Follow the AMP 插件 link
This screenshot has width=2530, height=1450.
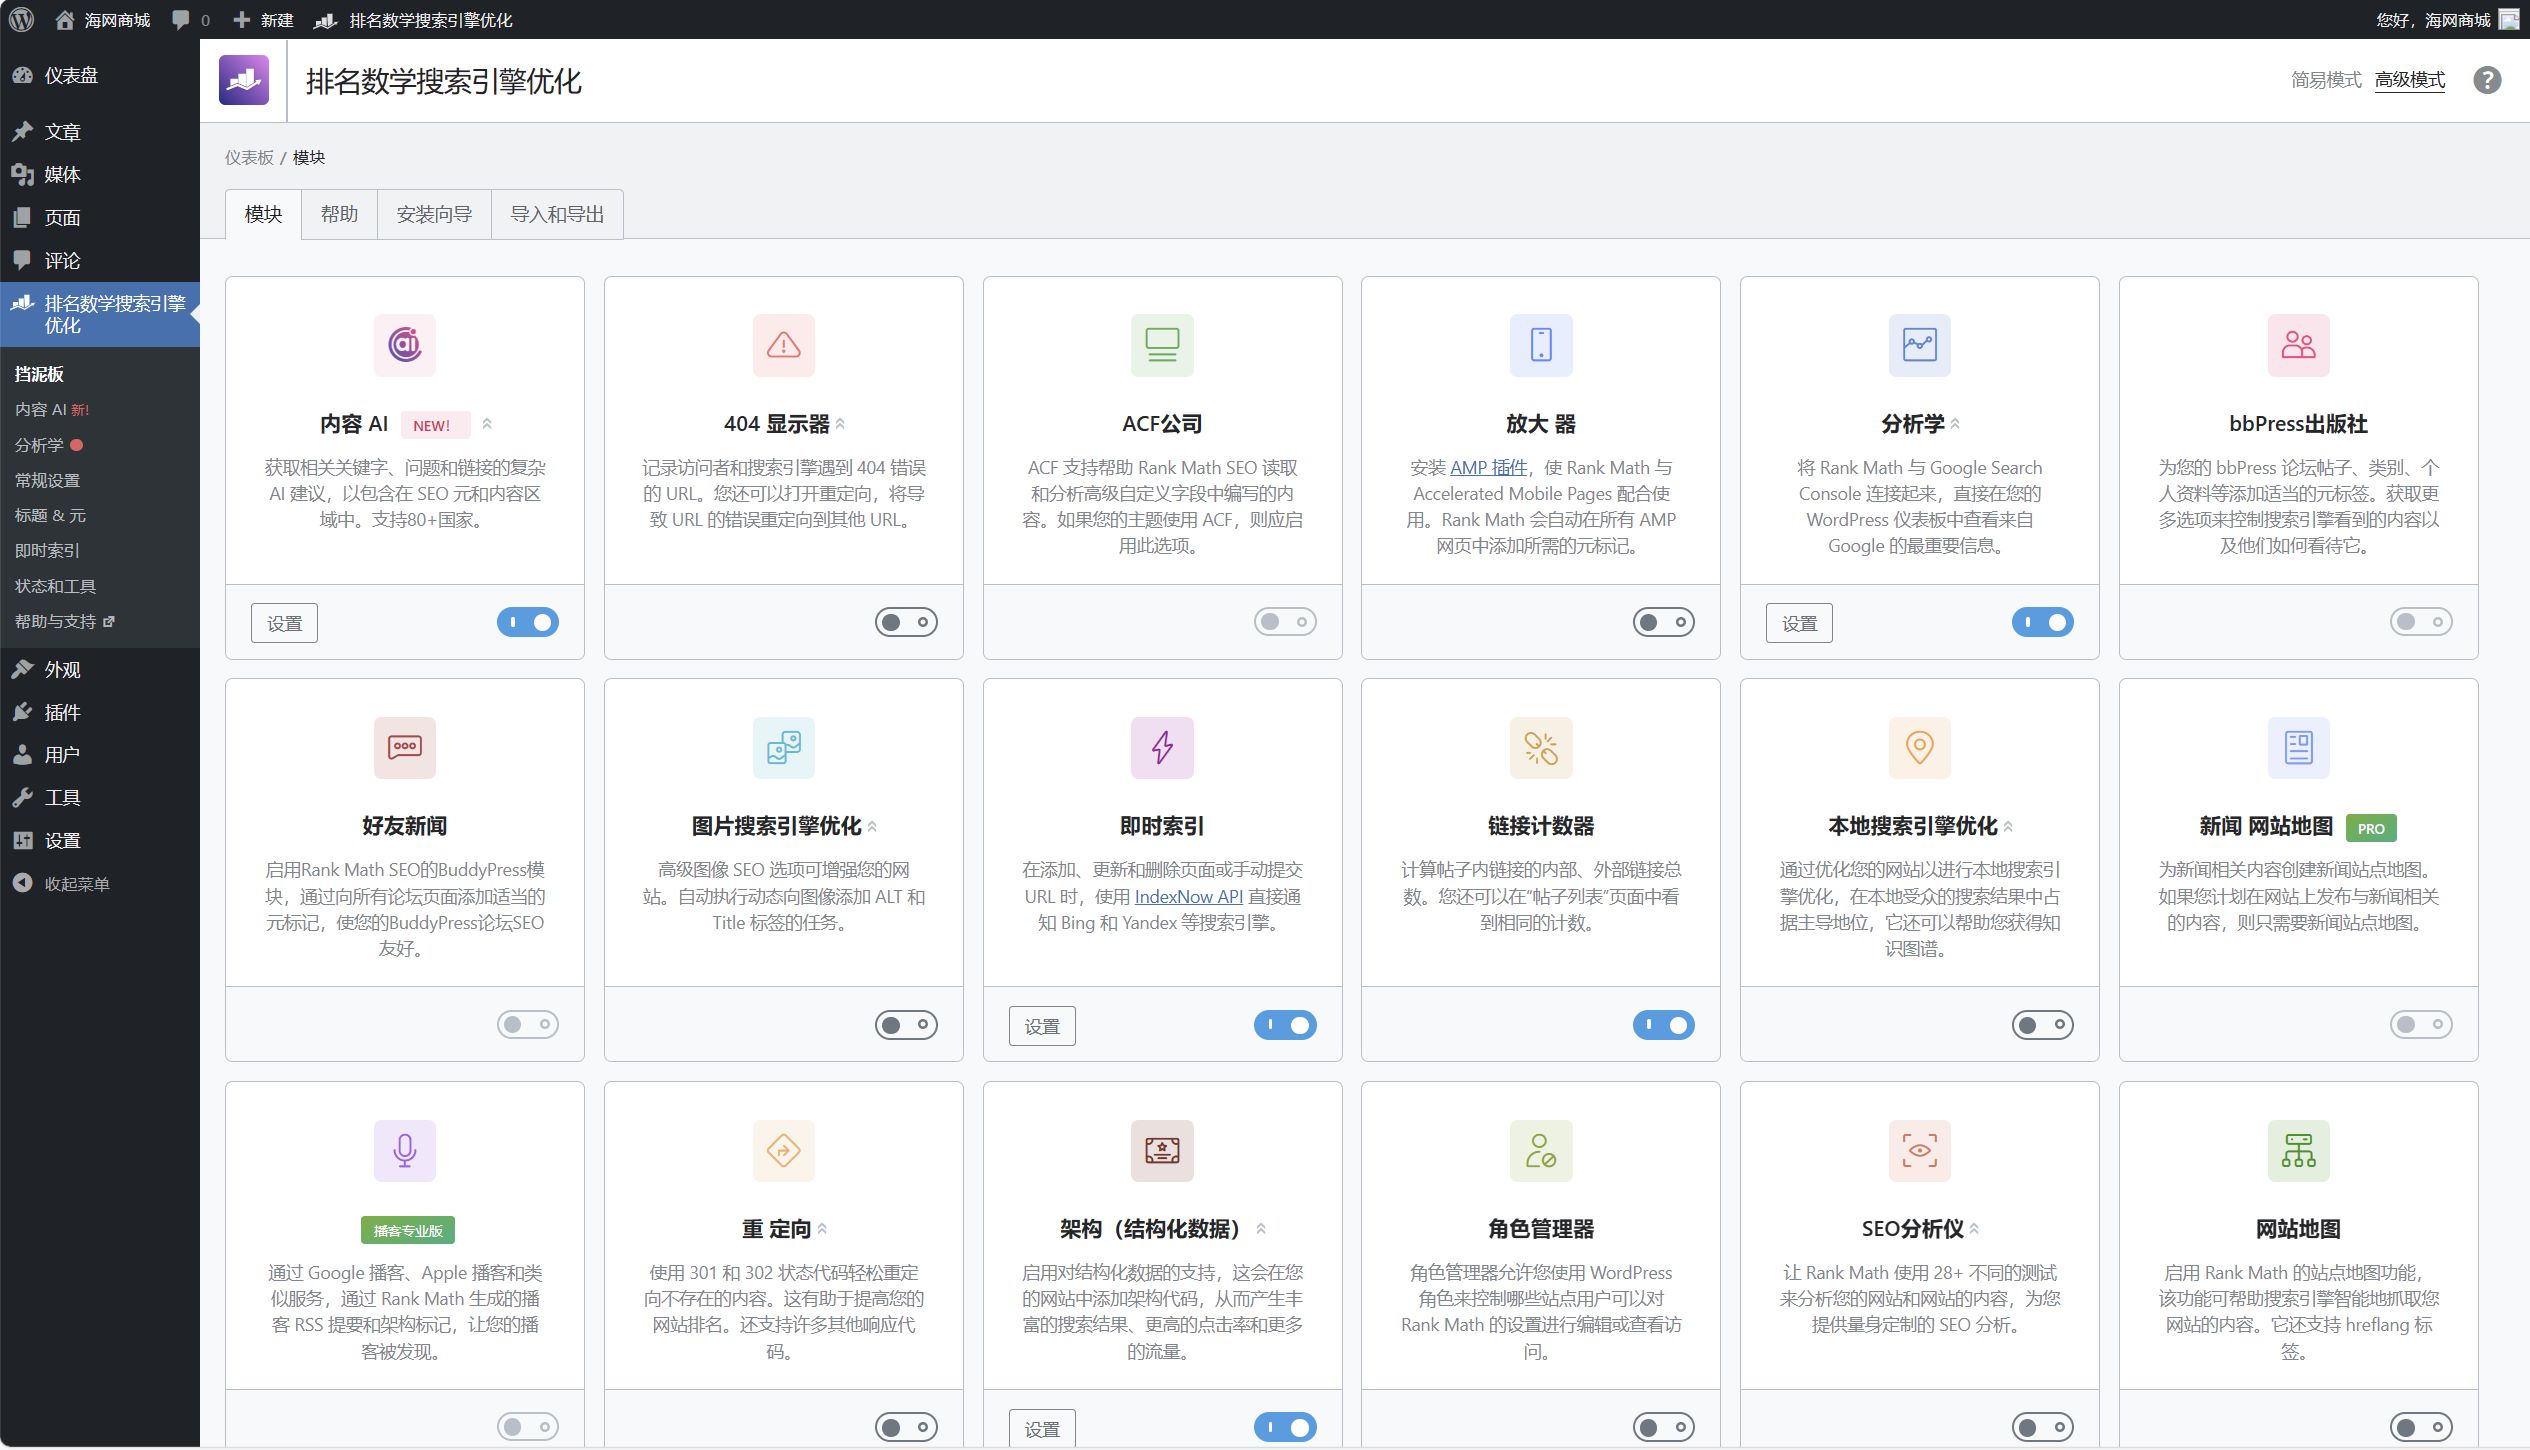tap(1488, 467)
